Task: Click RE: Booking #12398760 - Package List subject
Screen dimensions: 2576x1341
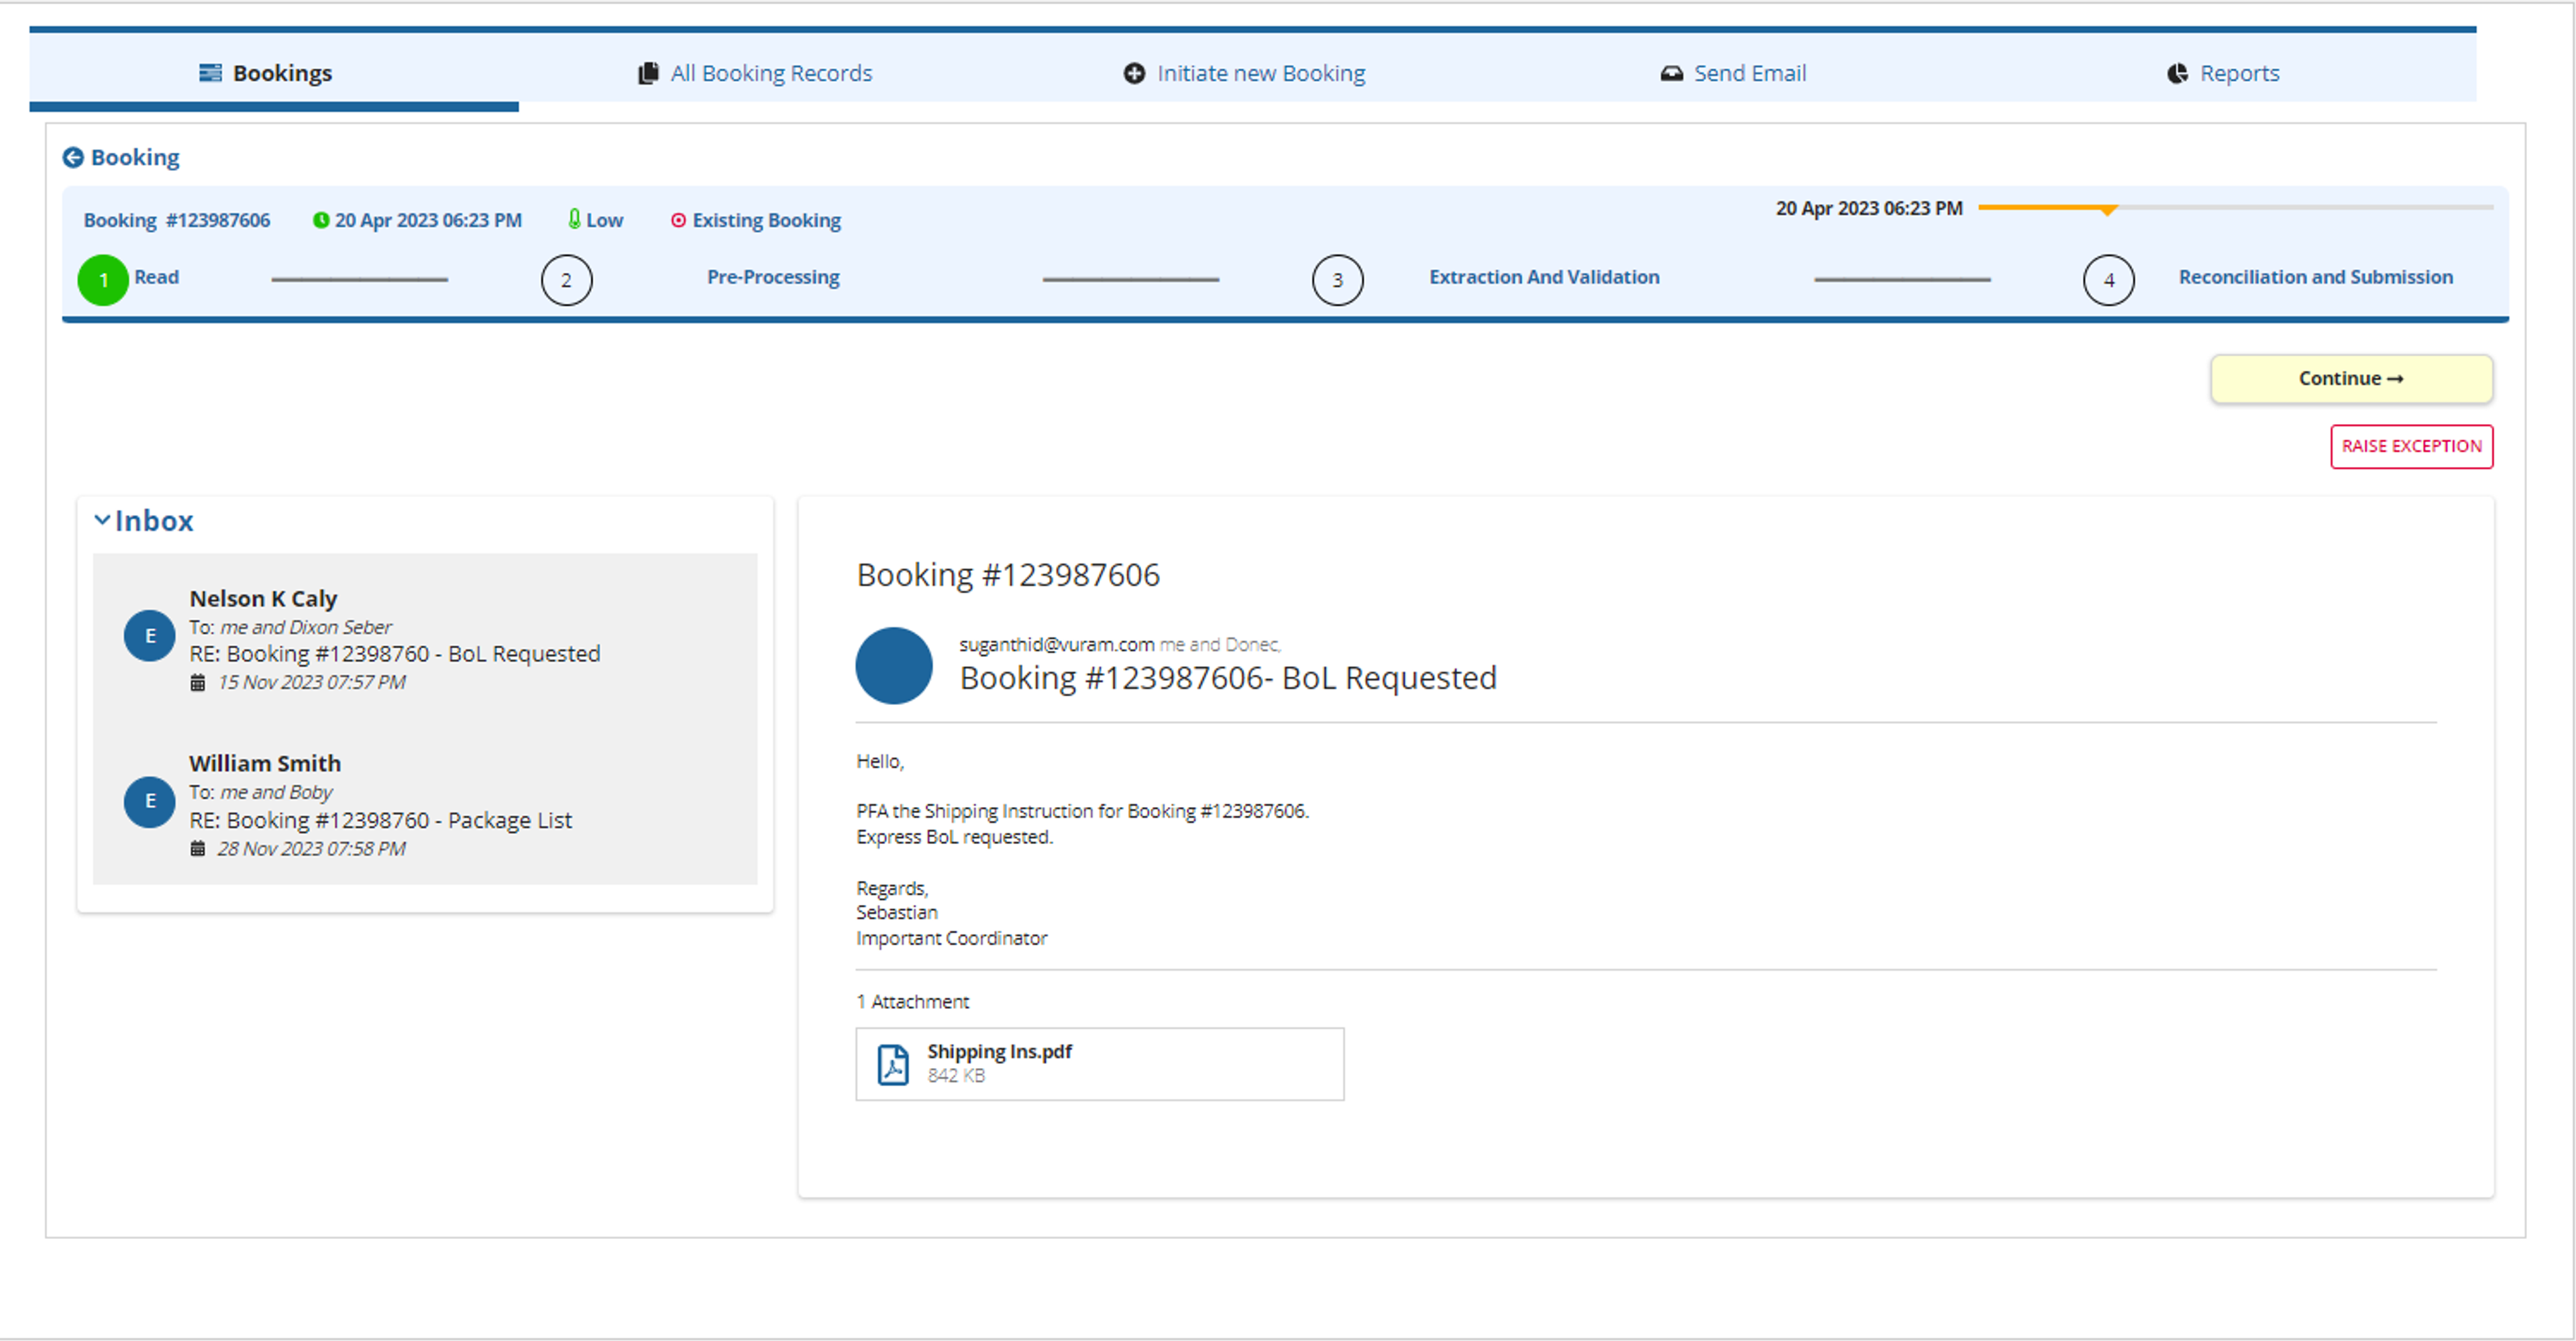Action: coord(380,820)
